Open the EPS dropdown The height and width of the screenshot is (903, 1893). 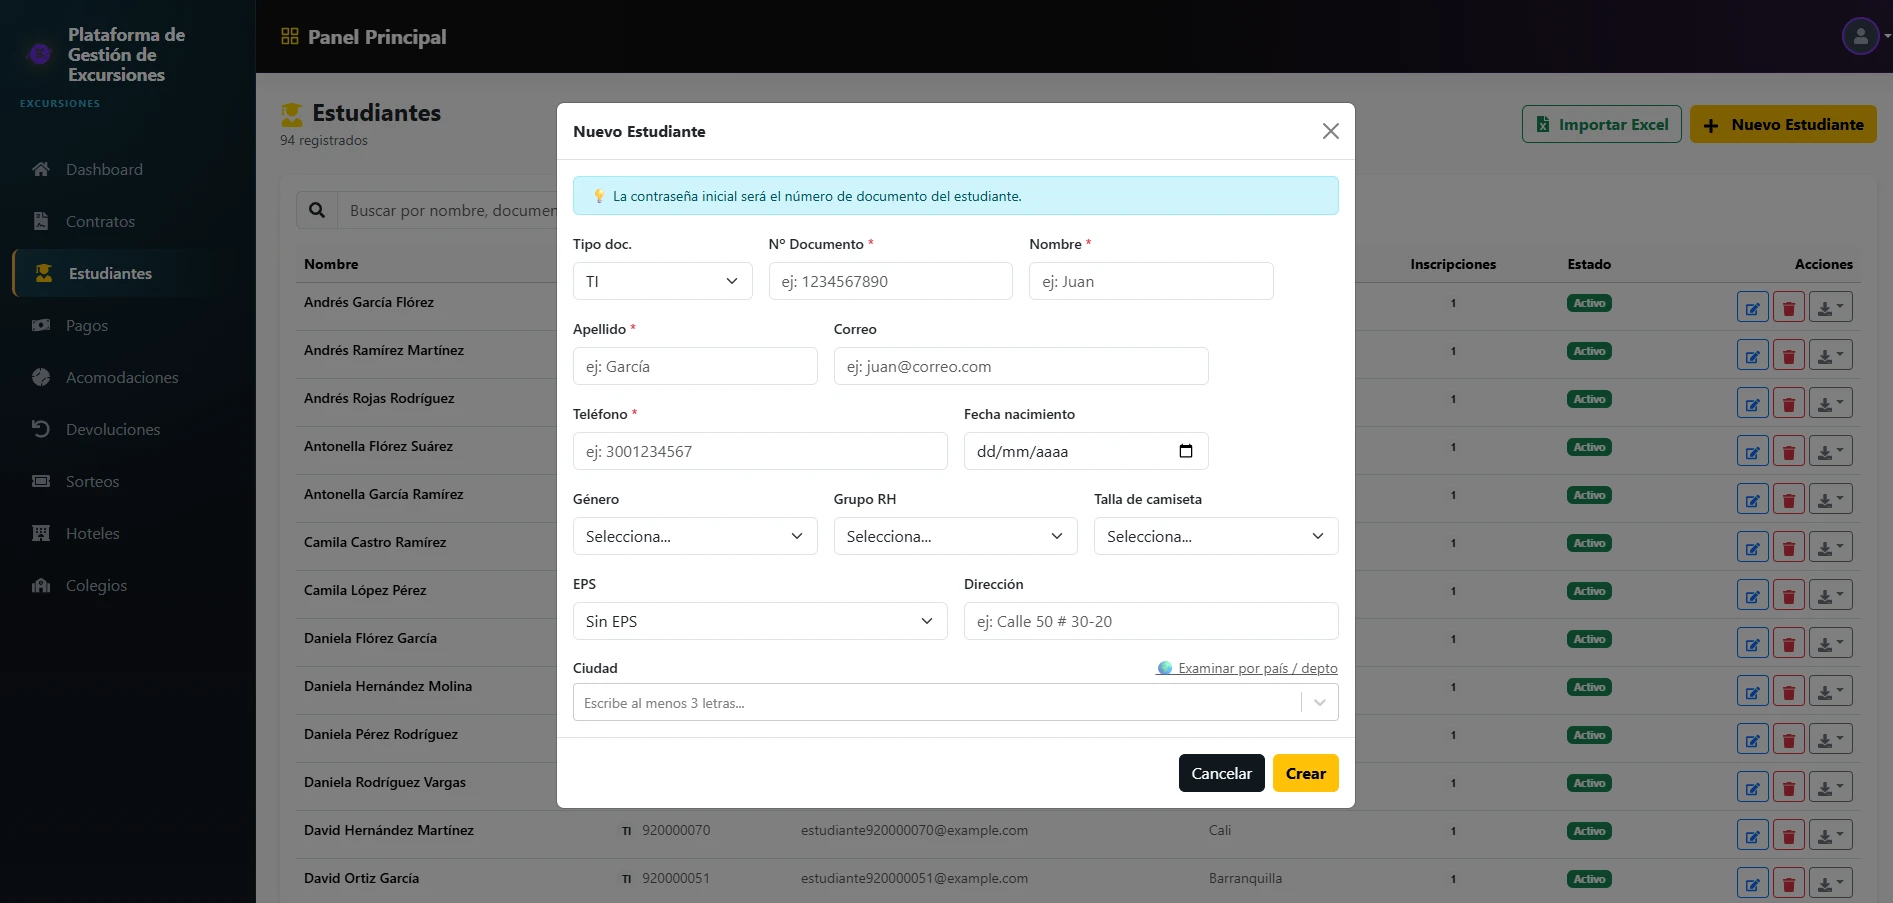760,621
